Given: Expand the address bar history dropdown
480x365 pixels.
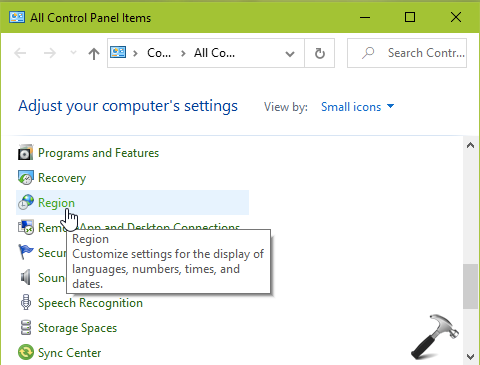Looking at the screenshot, I should [x=290, y=53].
